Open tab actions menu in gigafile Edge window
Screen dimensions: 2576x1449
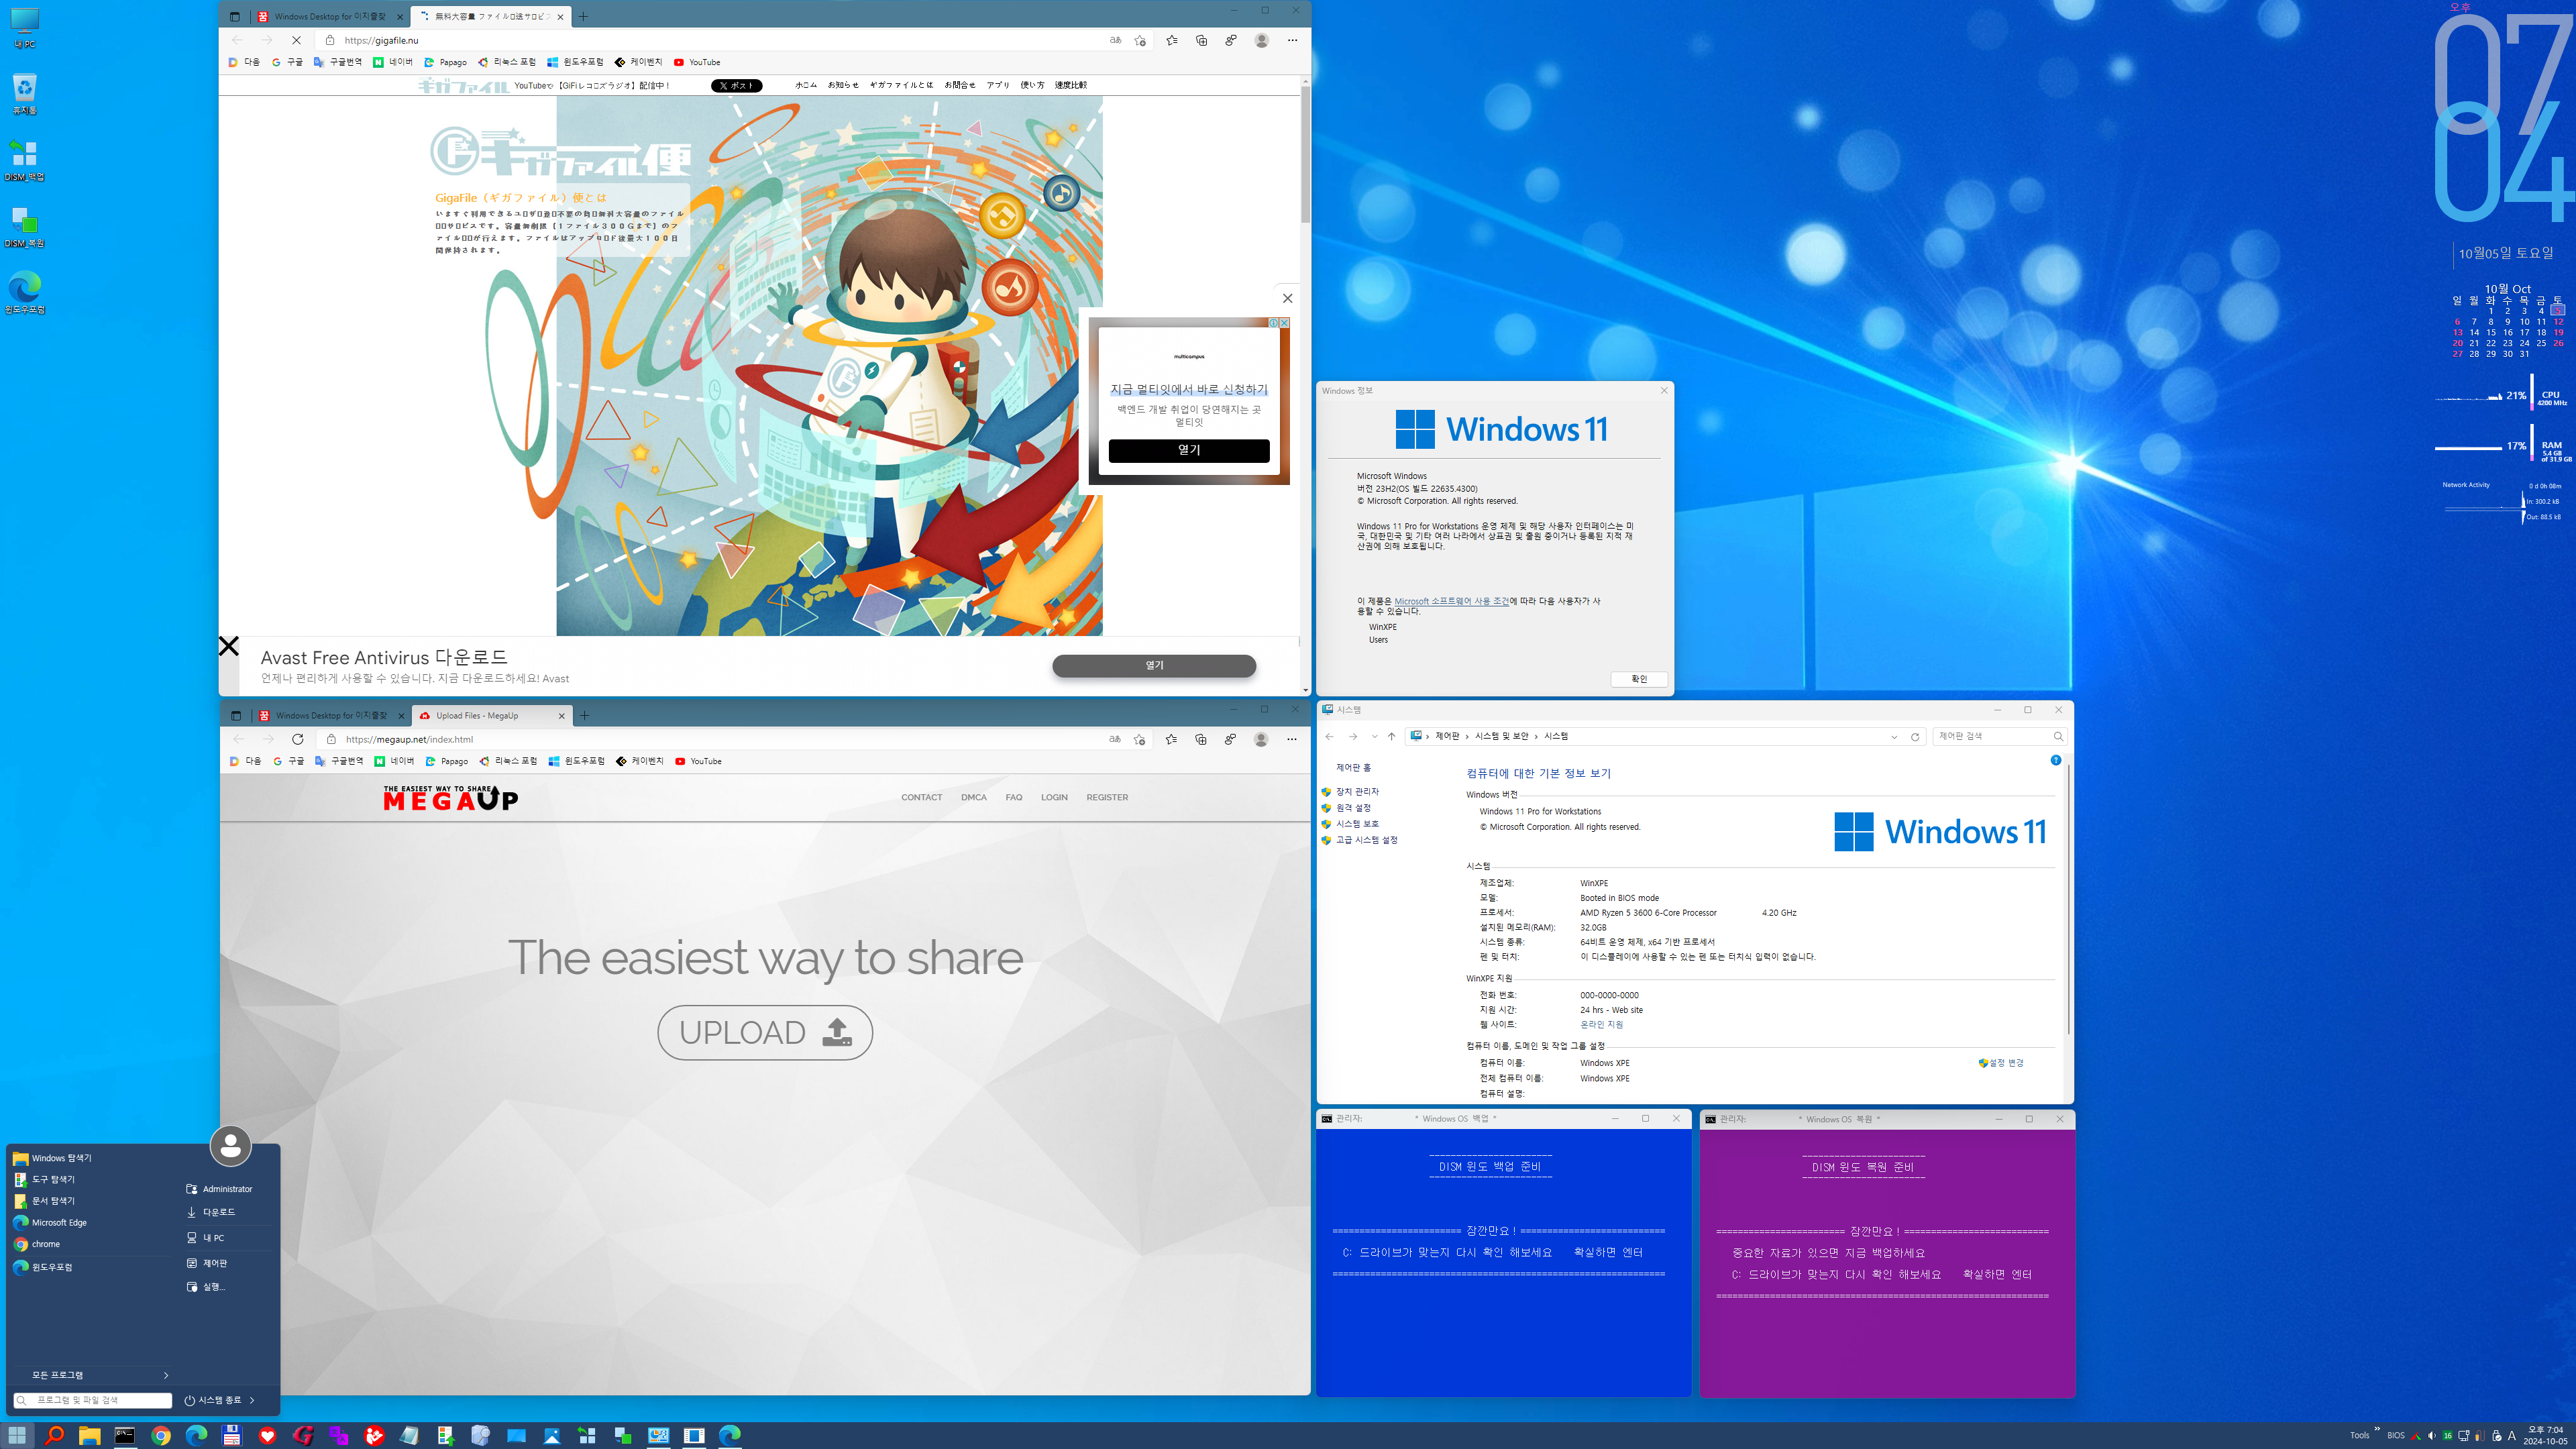click(234, 16)
